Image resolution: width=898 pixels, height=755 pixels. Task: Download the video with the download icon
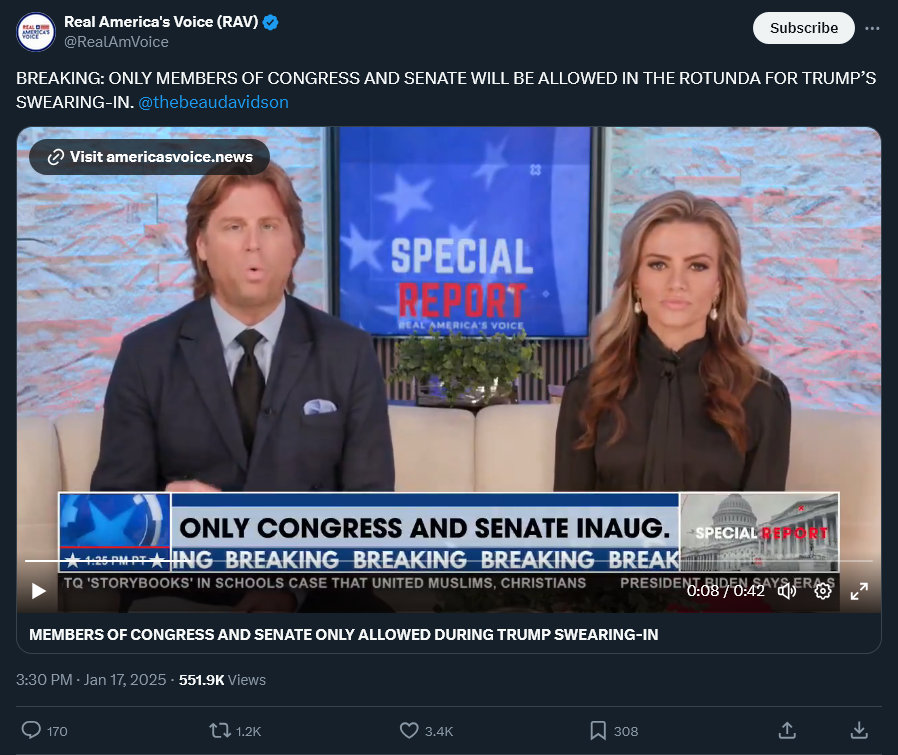click(859, 730)
